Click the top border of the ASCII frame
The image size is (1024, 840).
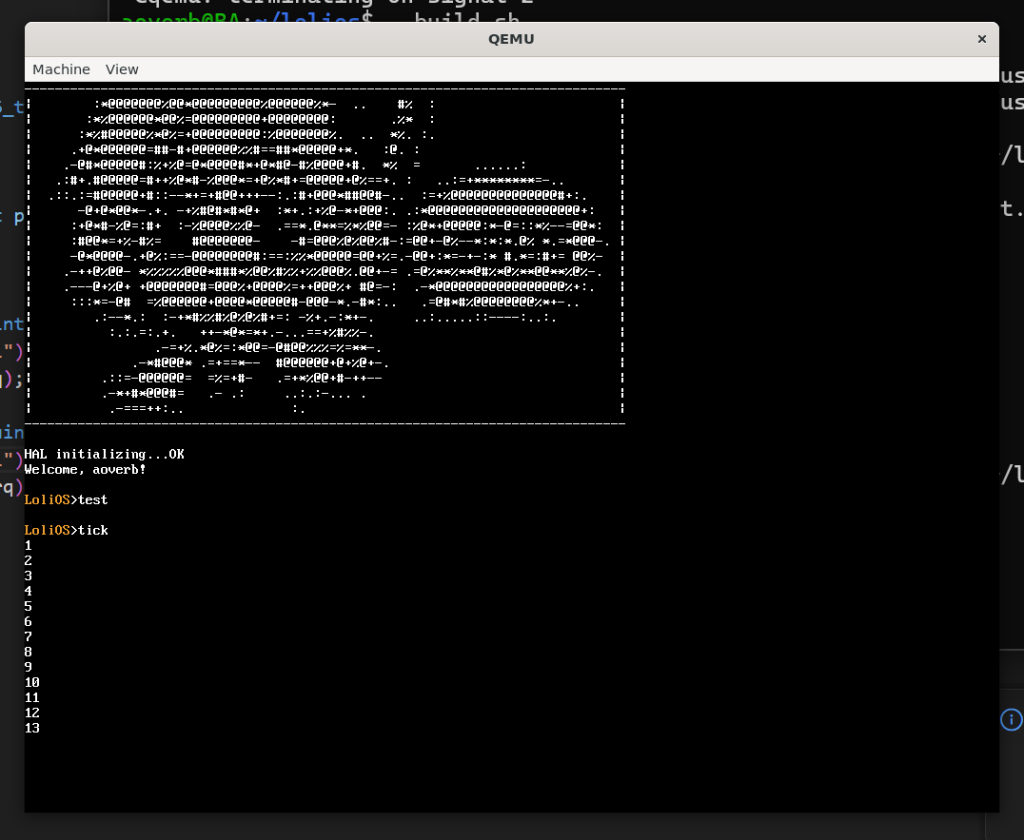(325, 88)
